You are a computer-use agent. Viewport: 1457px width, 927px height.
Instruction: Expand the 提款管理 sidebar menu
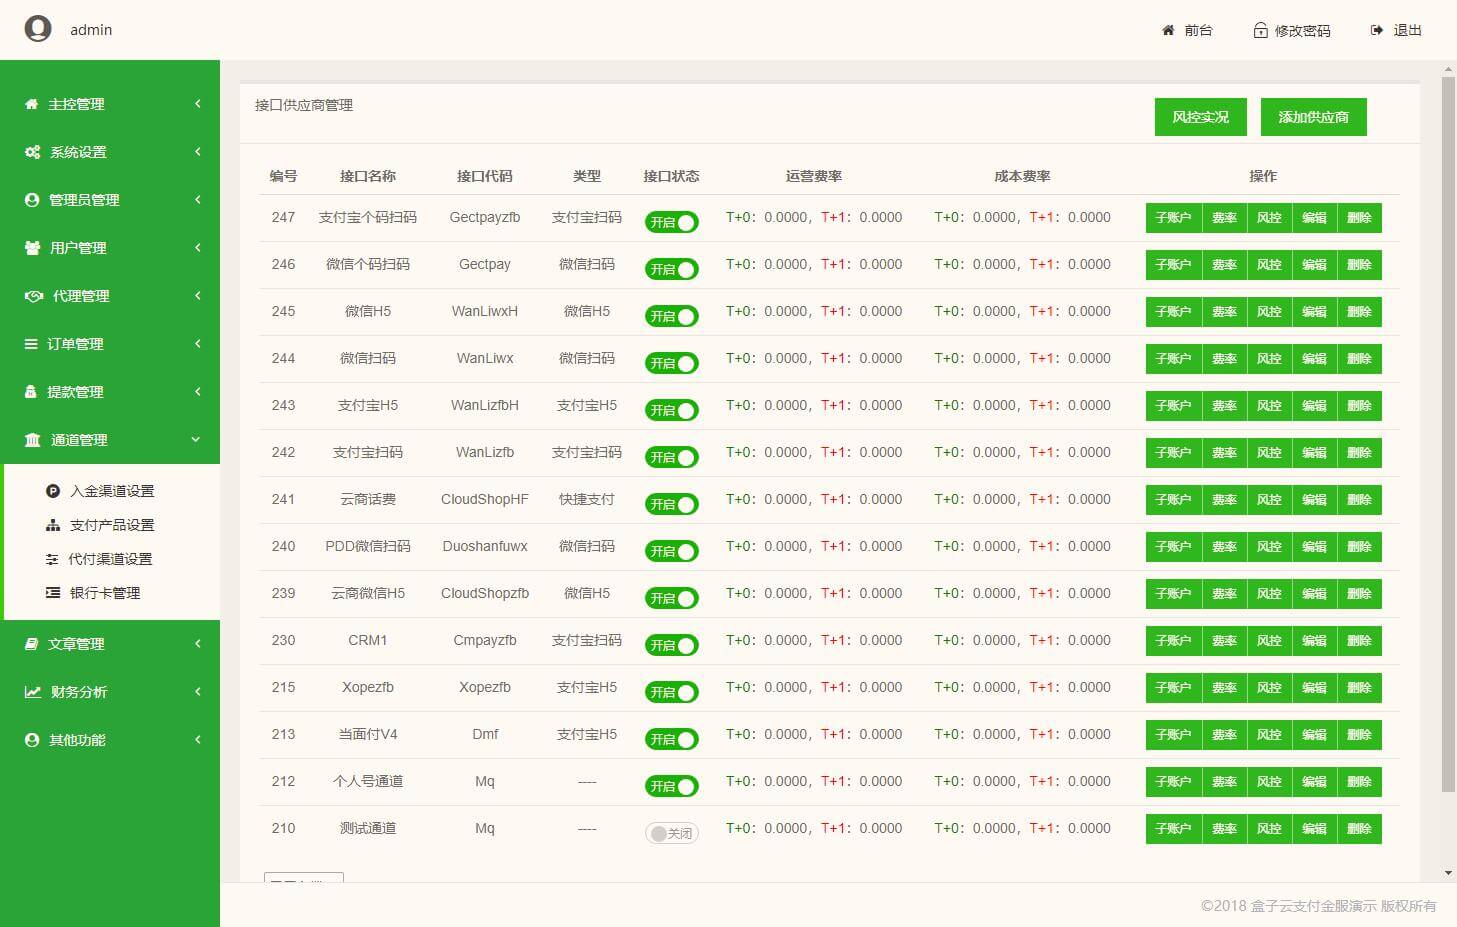(x=110, y=392)
